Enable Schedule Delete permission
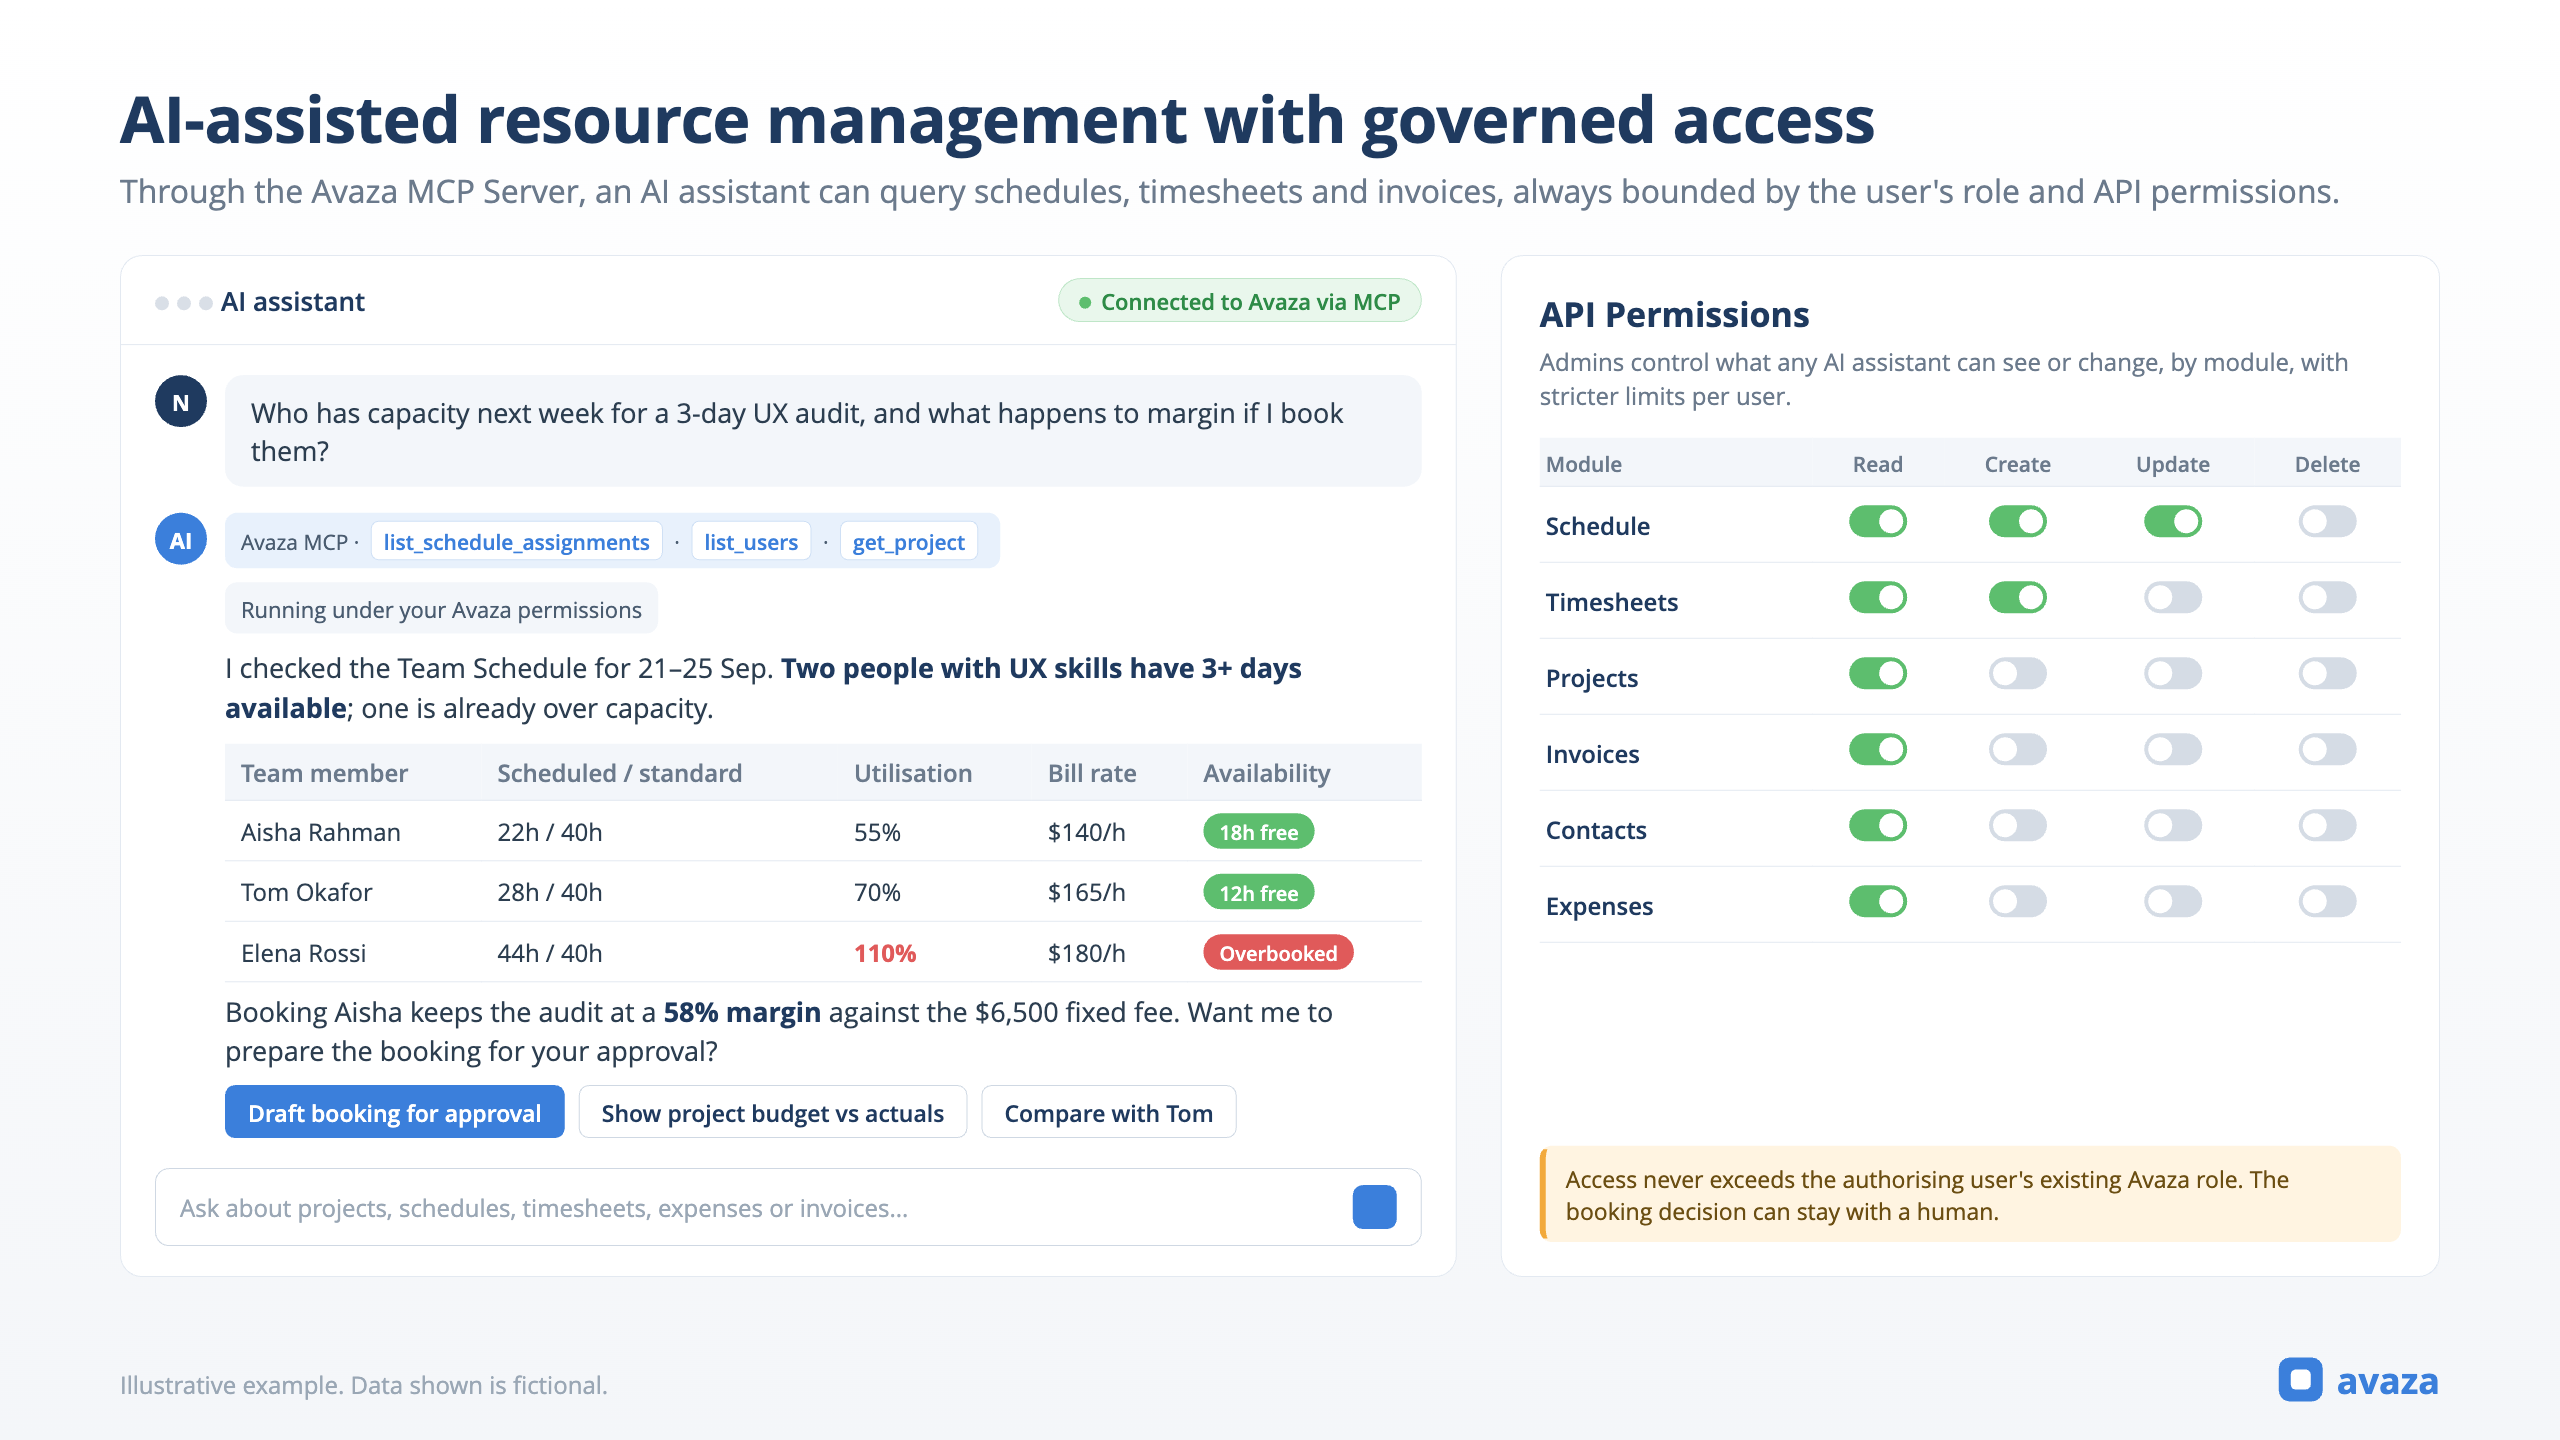The width and height of the screenshot is (2560, 1440). (2327, 522)
